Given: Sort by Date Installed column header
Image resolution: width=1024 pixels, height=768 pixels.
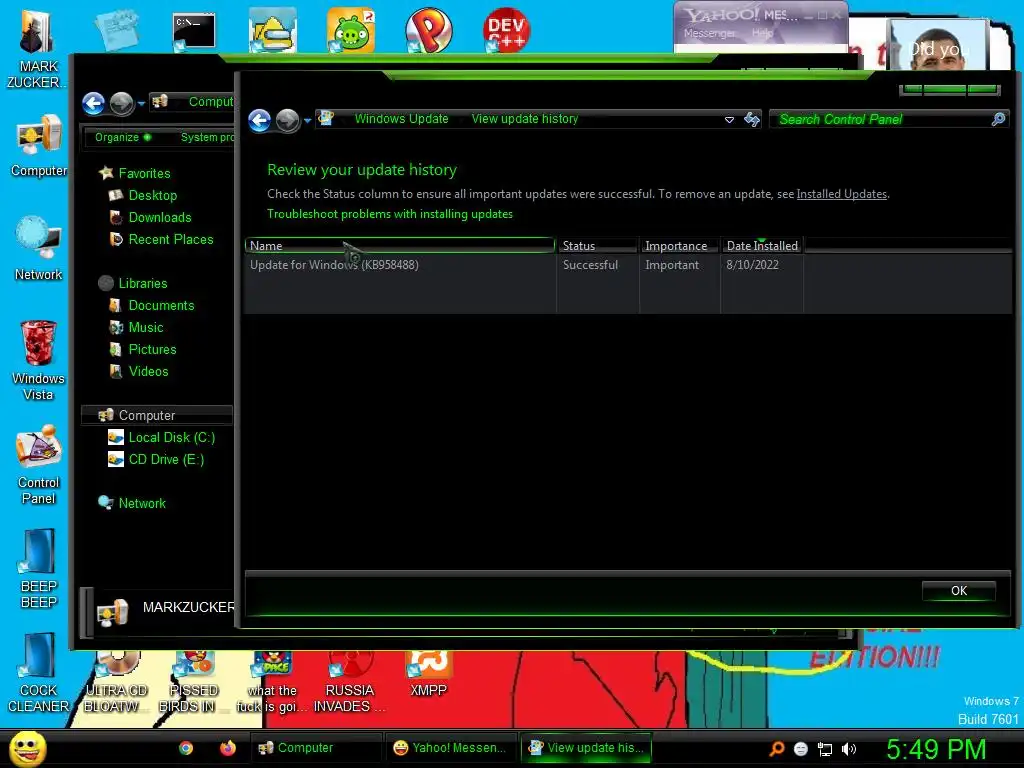Looking at the screenshot, I should tap(762, 246).
